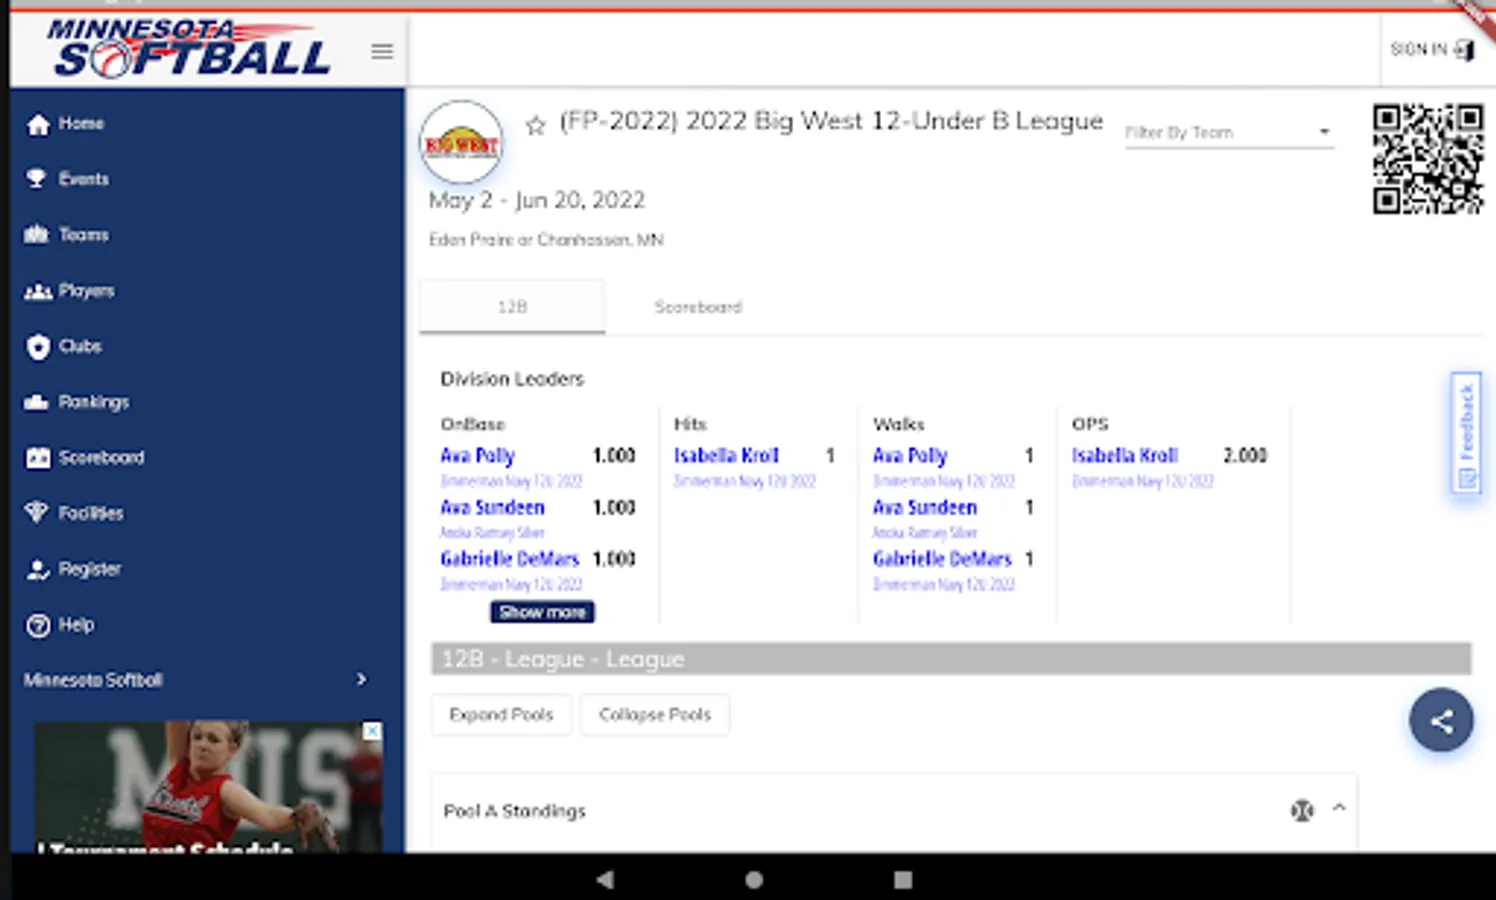Tap the Android home button

754,880
